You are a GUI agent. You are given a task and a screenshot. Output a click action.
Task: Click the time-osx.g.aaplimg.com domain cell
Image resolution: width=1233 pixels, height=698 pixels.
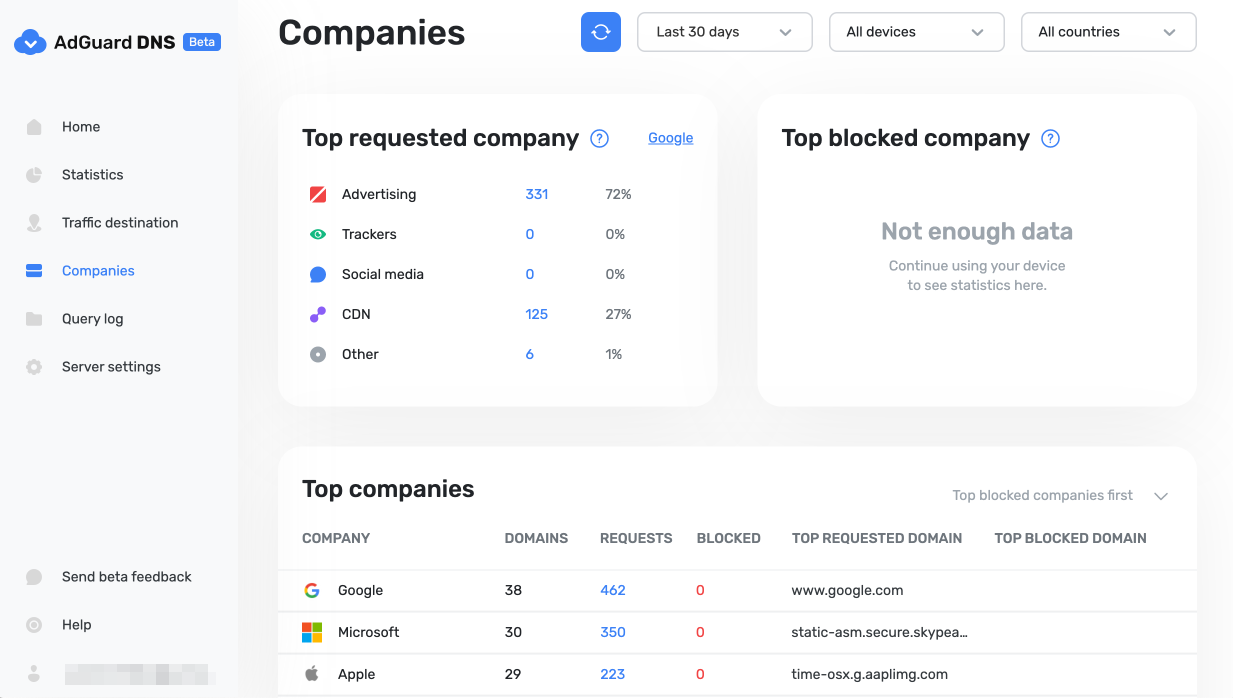tap(869, 675)
